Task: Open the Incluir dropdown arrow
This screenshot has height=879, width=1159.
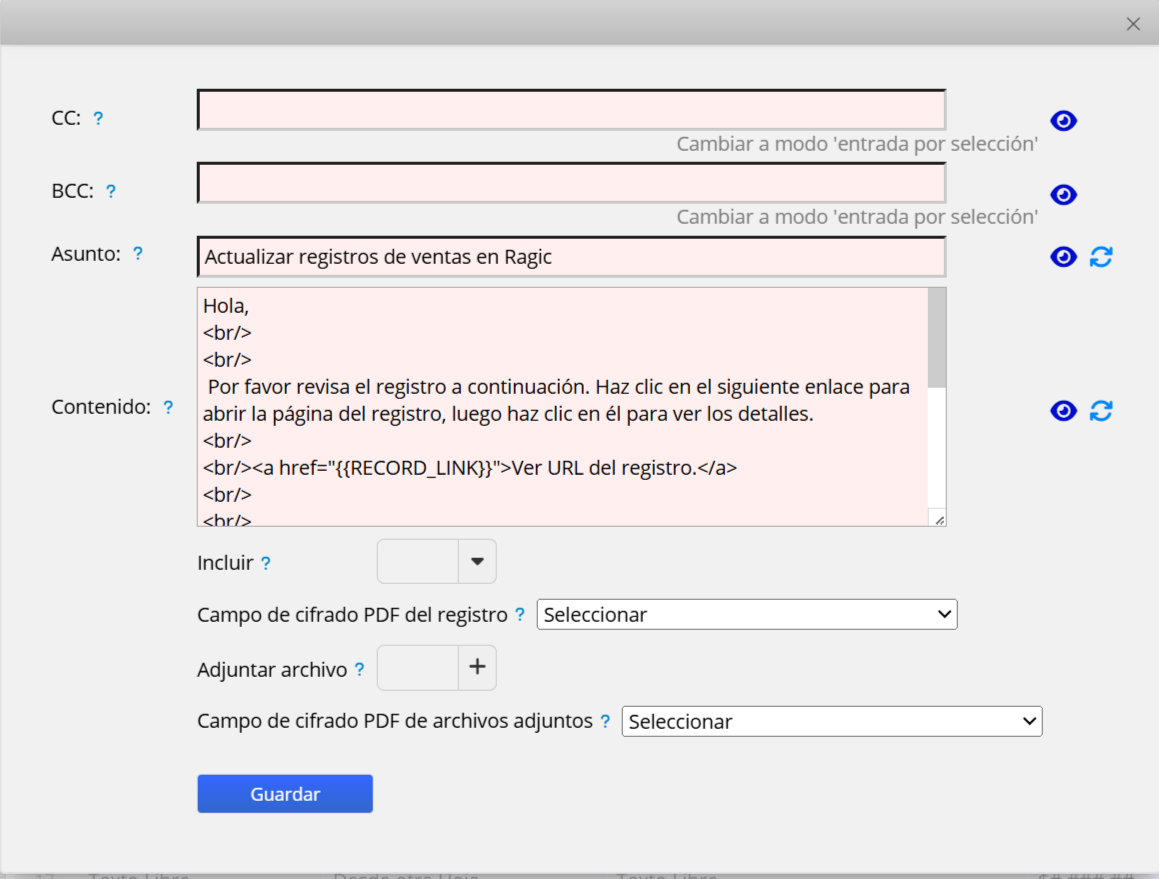Action: point(477,562)
